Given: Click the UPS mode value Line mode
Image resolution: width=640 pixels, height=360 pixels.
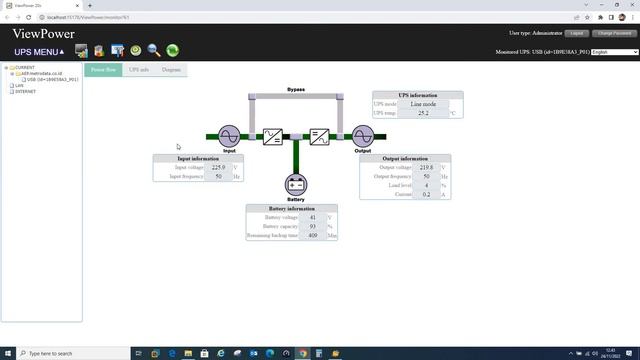Looking at the screenshot, I should pyautogui.click(x=423, y=104).
